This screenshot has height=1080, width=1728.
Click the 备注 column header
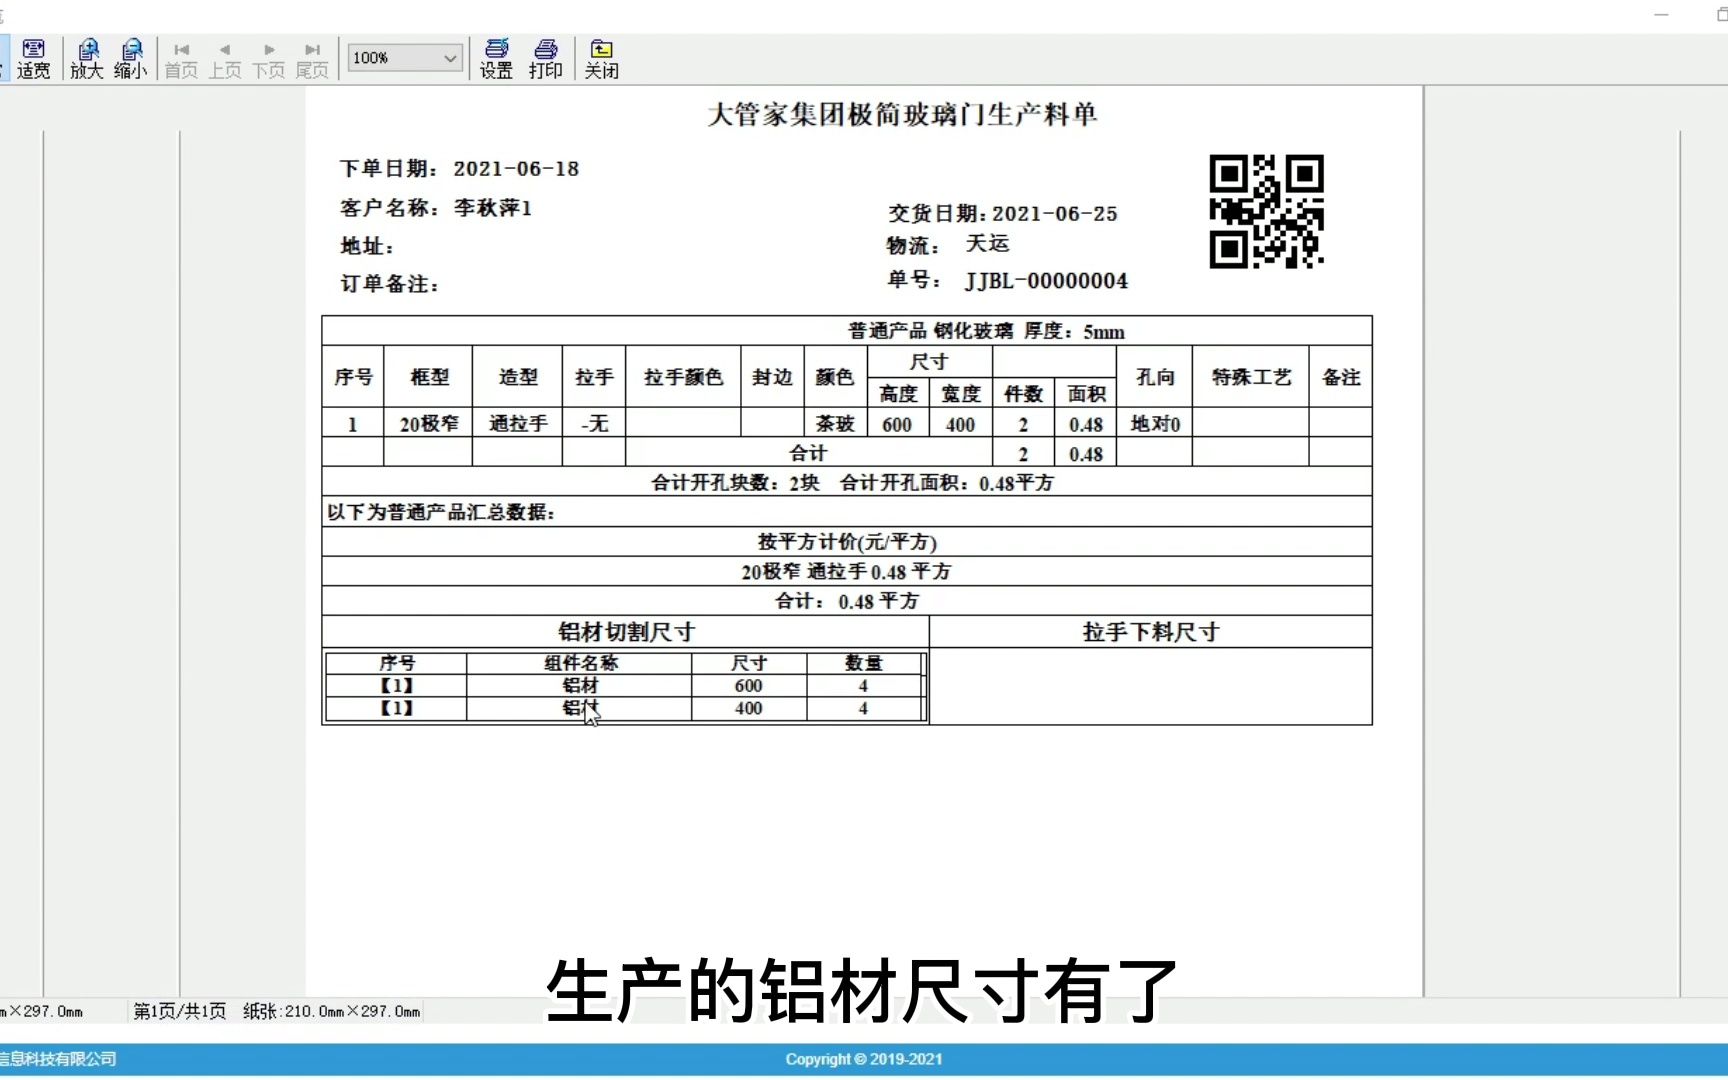[1341, 377]
